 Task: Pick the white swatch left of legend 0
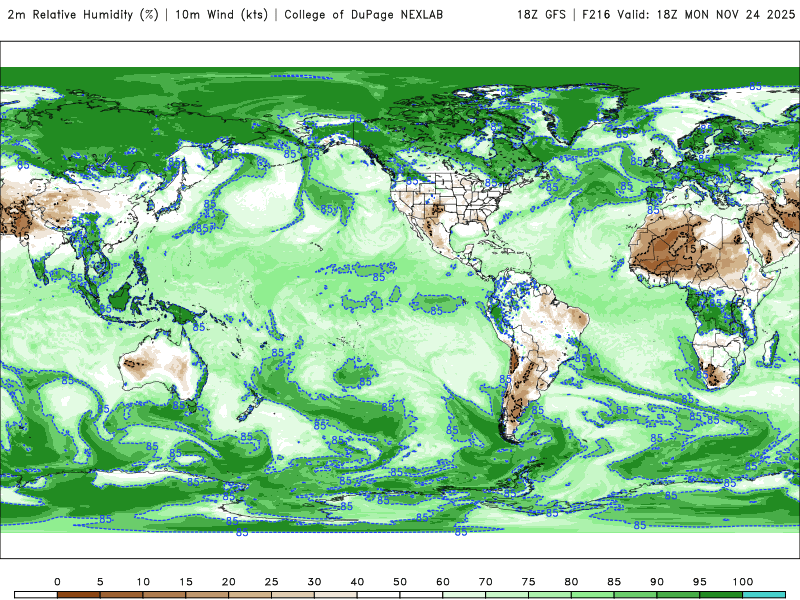click(36, 595)
